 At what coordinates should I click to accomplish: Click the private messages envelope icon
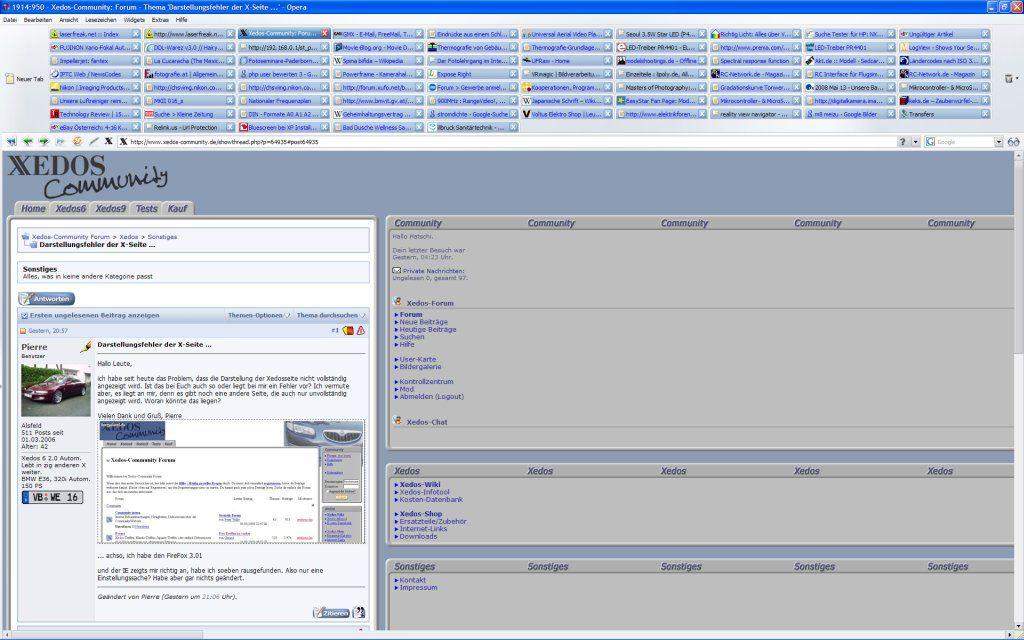point(397,270)
